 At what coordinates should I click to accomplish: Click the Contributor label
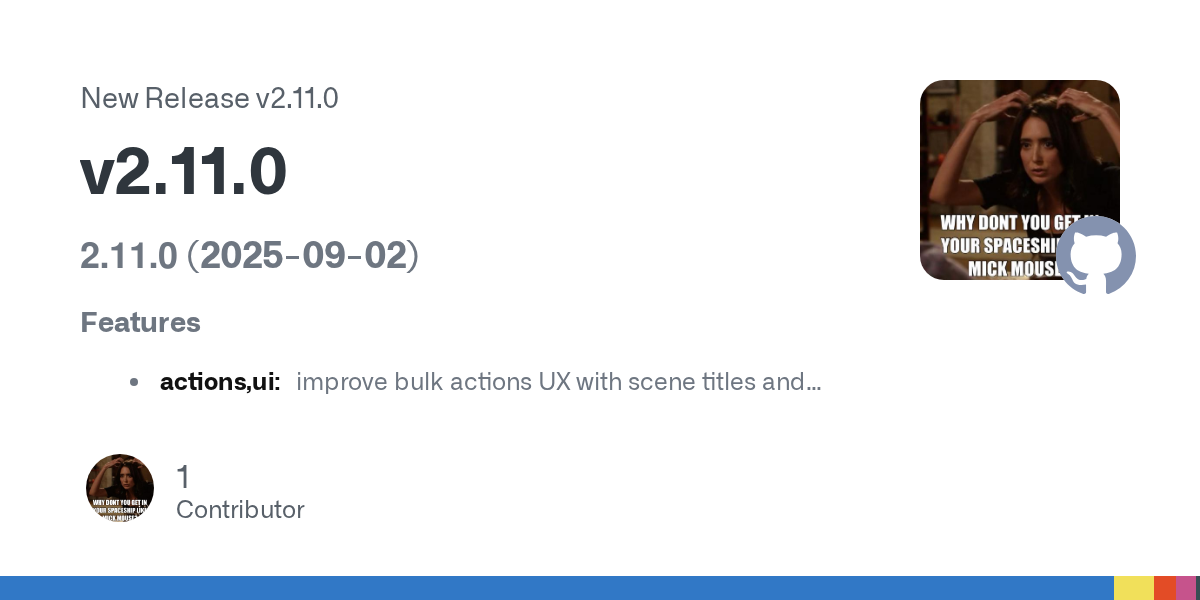240,510
